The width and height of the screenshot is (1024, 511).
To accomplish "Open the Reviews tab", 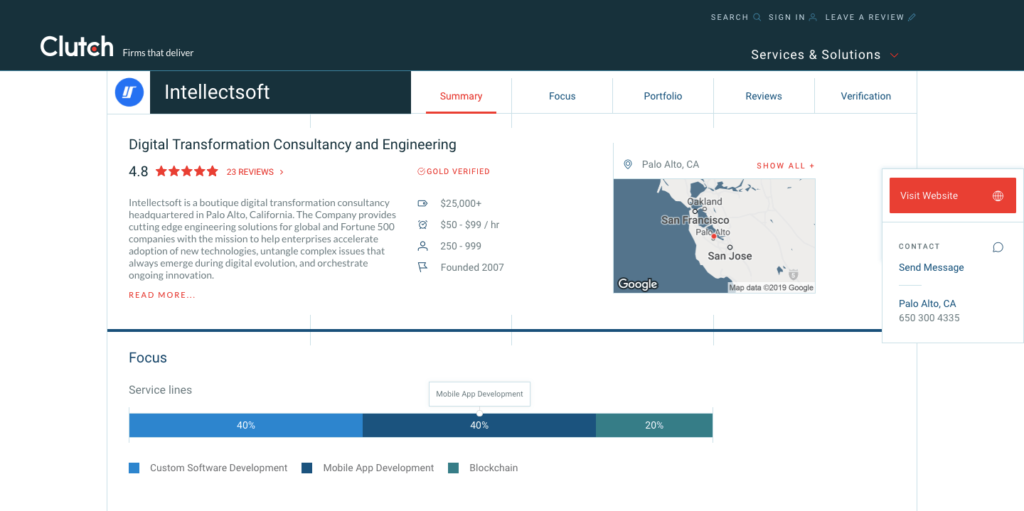I will pos(763,96).
